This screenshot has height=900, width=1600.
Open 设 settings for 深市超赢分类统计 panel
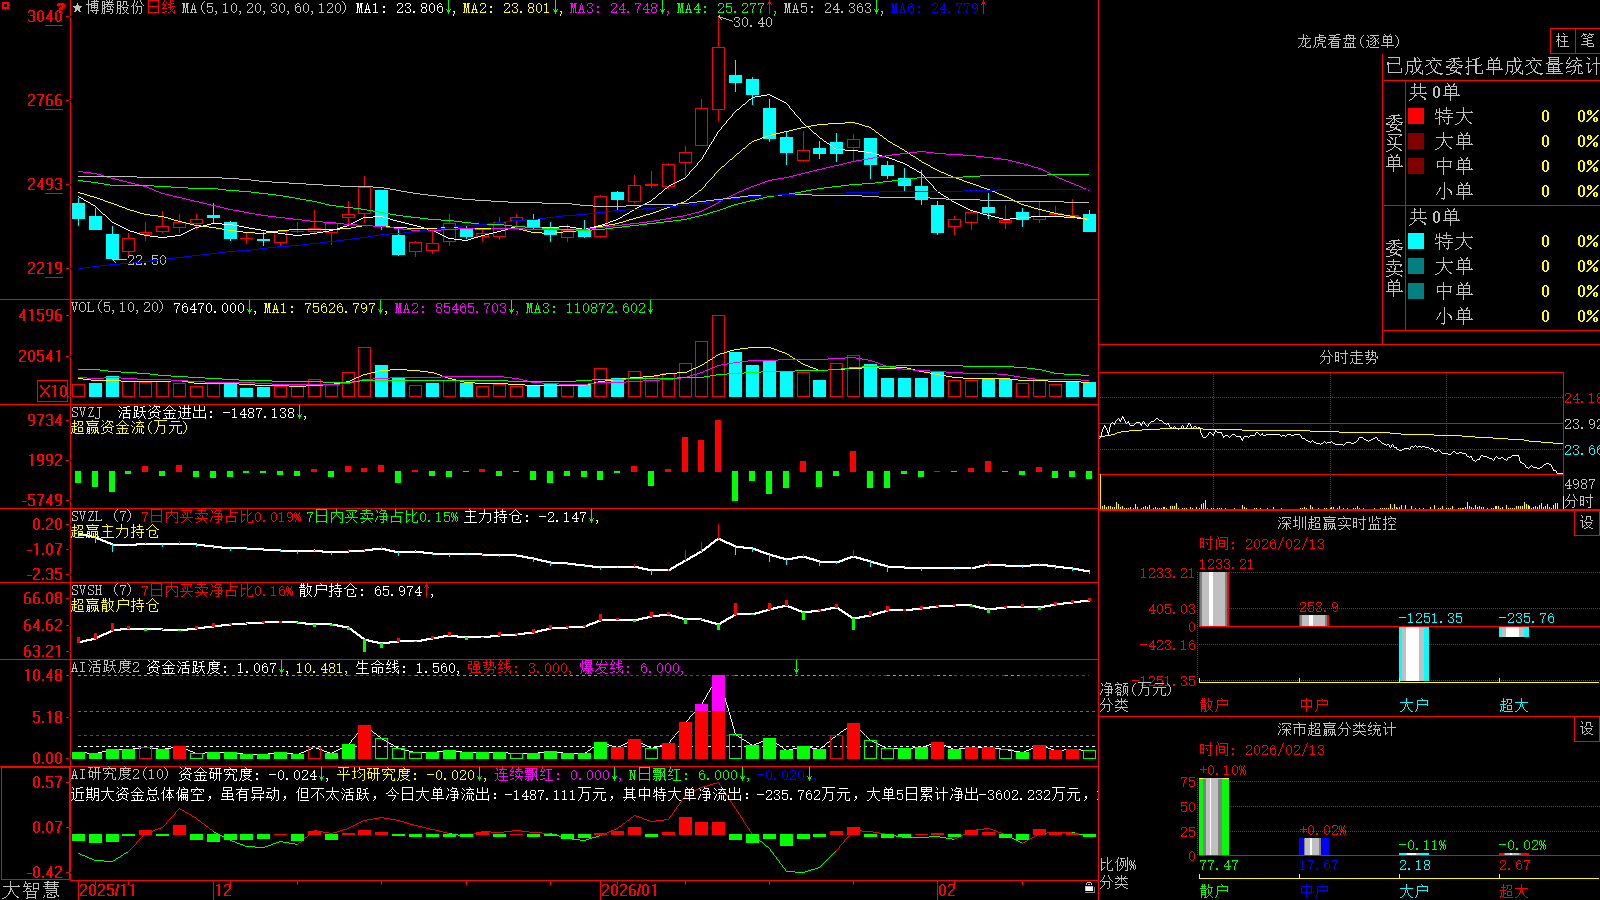tap(1587, 729)
